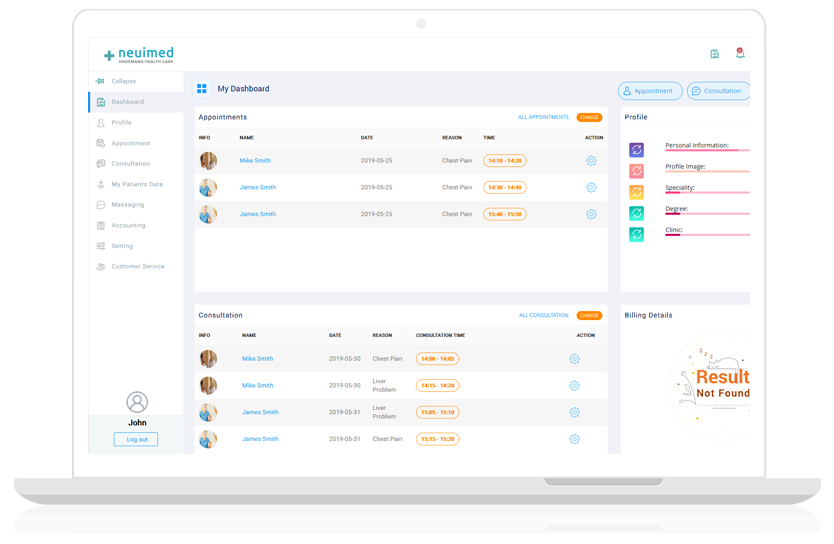The height and width of the screenshot is (544, 834).
Task: Click the gear for the 15:40 - 15:50 appointment
Action: coord(591,214)
